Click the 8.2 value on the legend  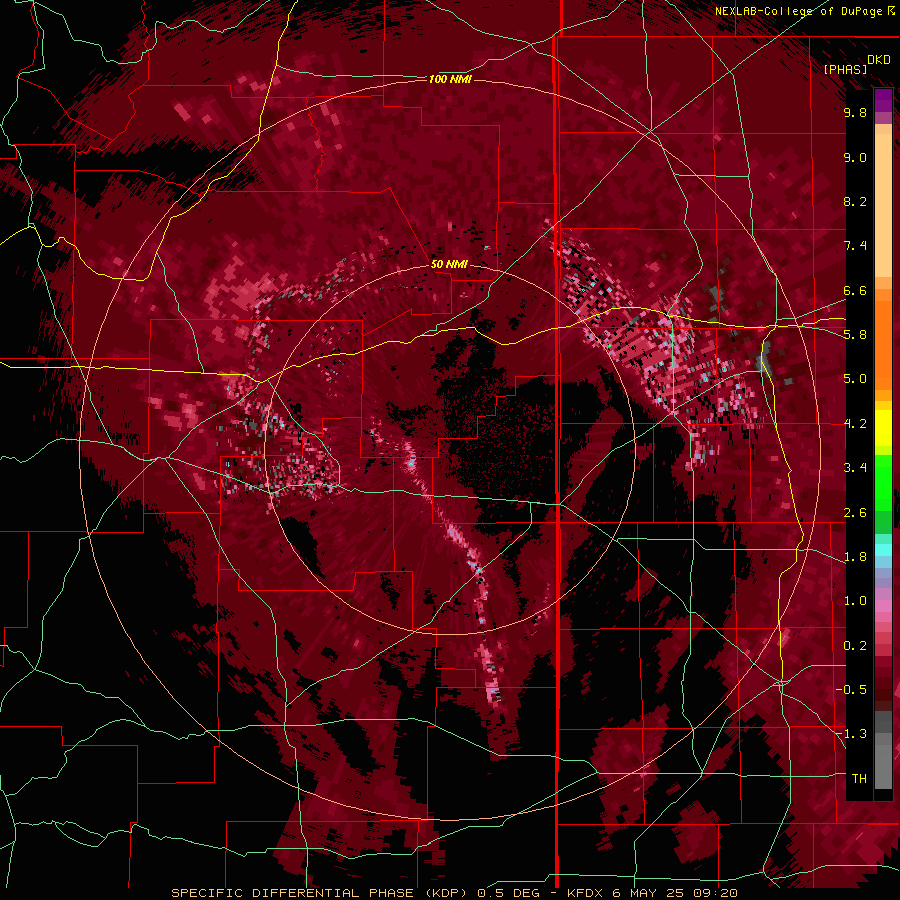click(855, 202)
